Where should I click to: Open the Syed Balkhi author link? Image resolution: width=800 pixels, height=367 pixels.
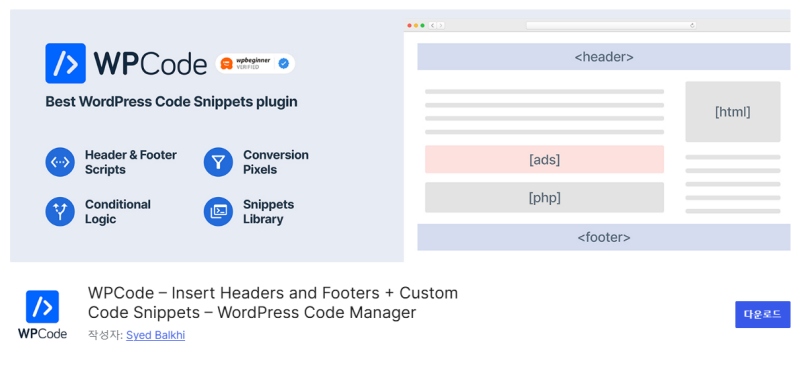point(156,335)
